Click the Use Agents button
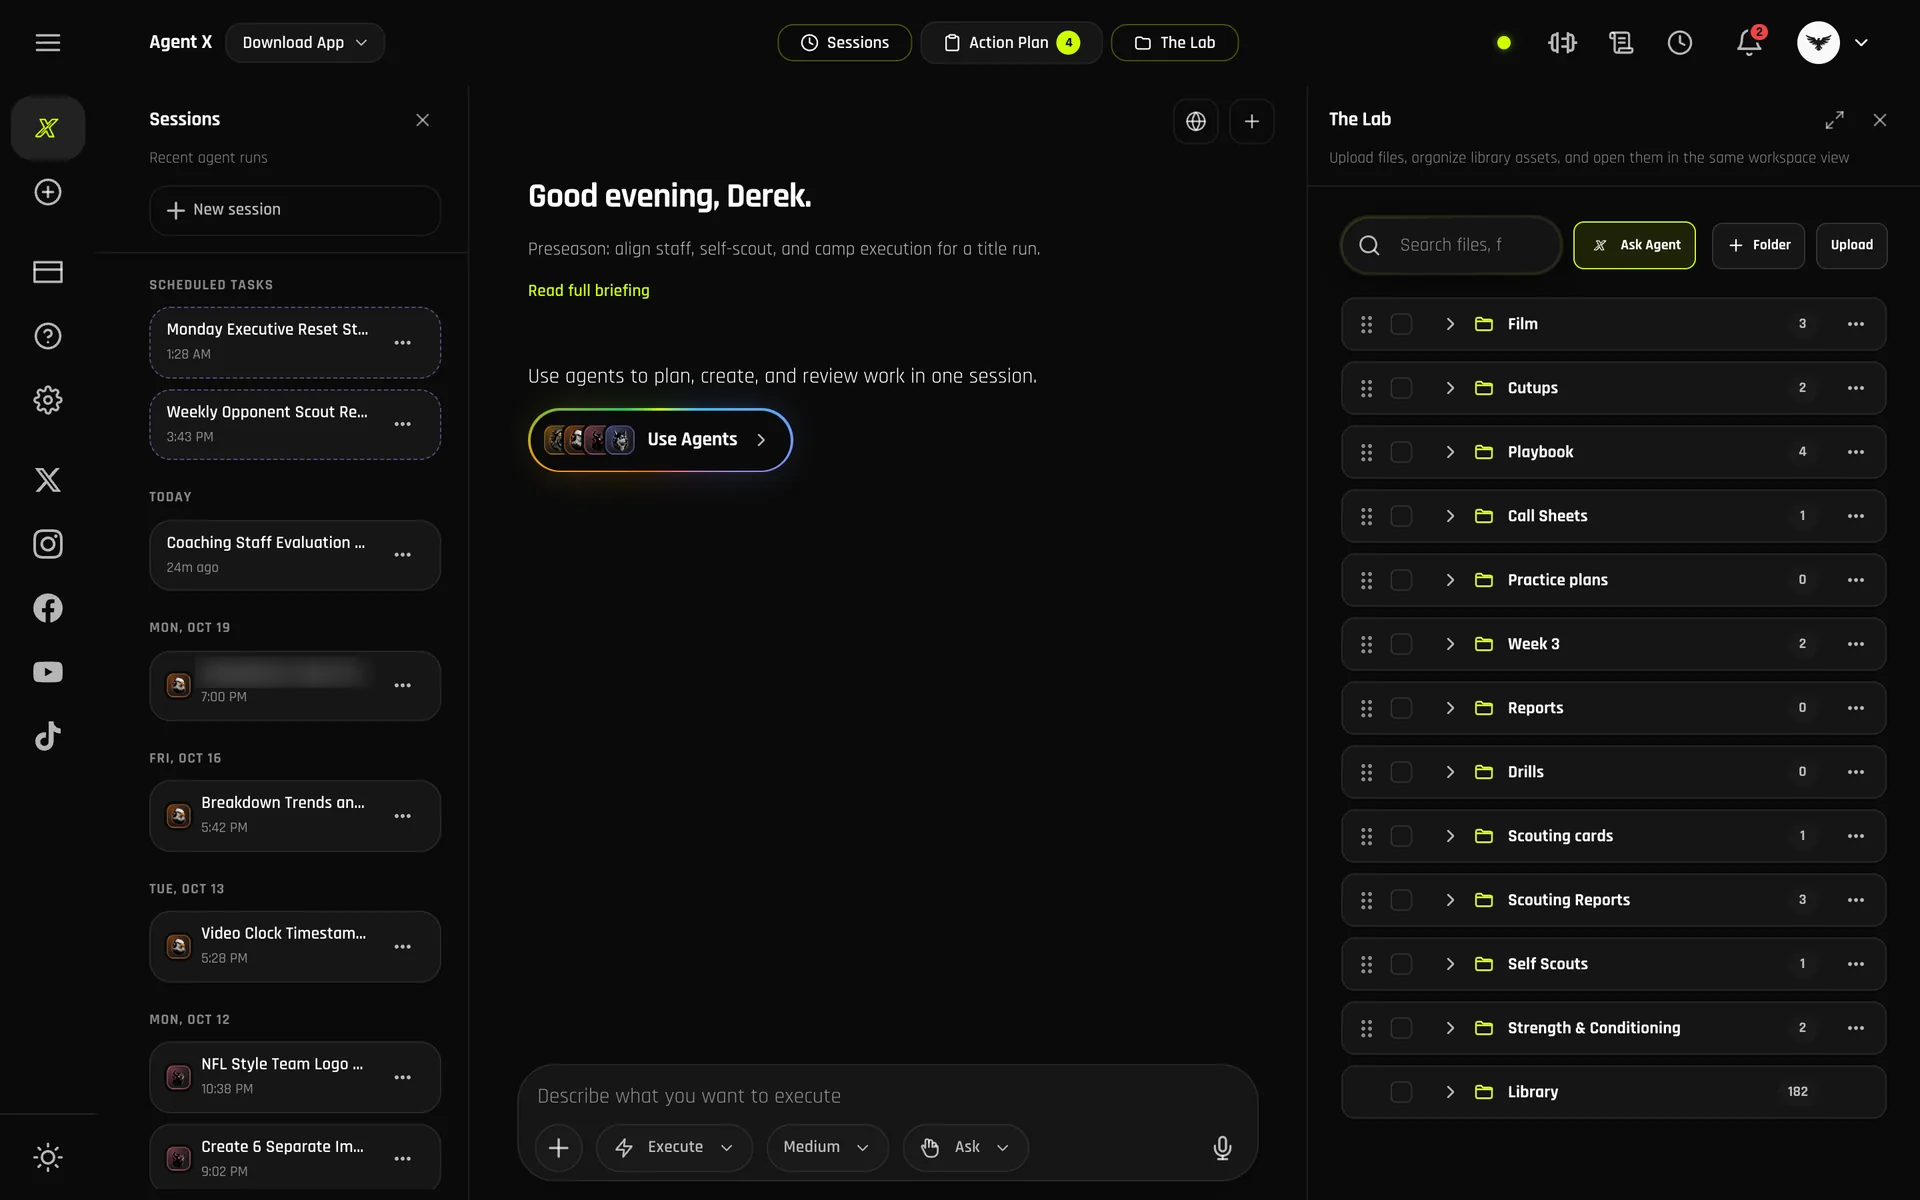This screenshot has height=1200, width=1920. [660, 440]
